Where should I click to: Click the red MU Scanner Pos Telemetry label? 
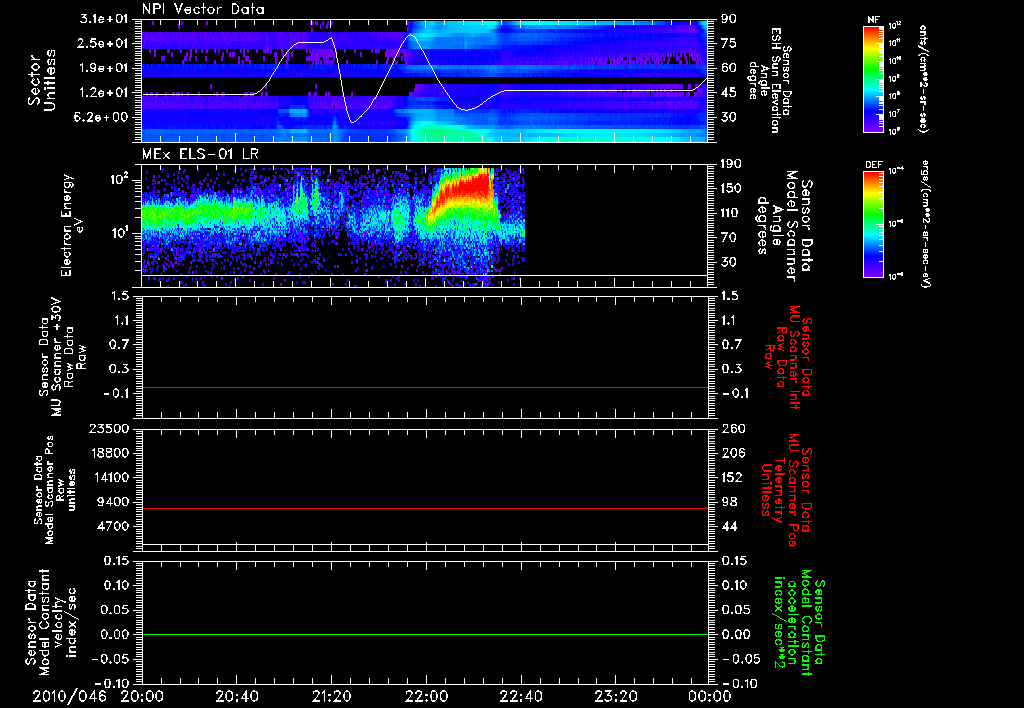[787, 490]
